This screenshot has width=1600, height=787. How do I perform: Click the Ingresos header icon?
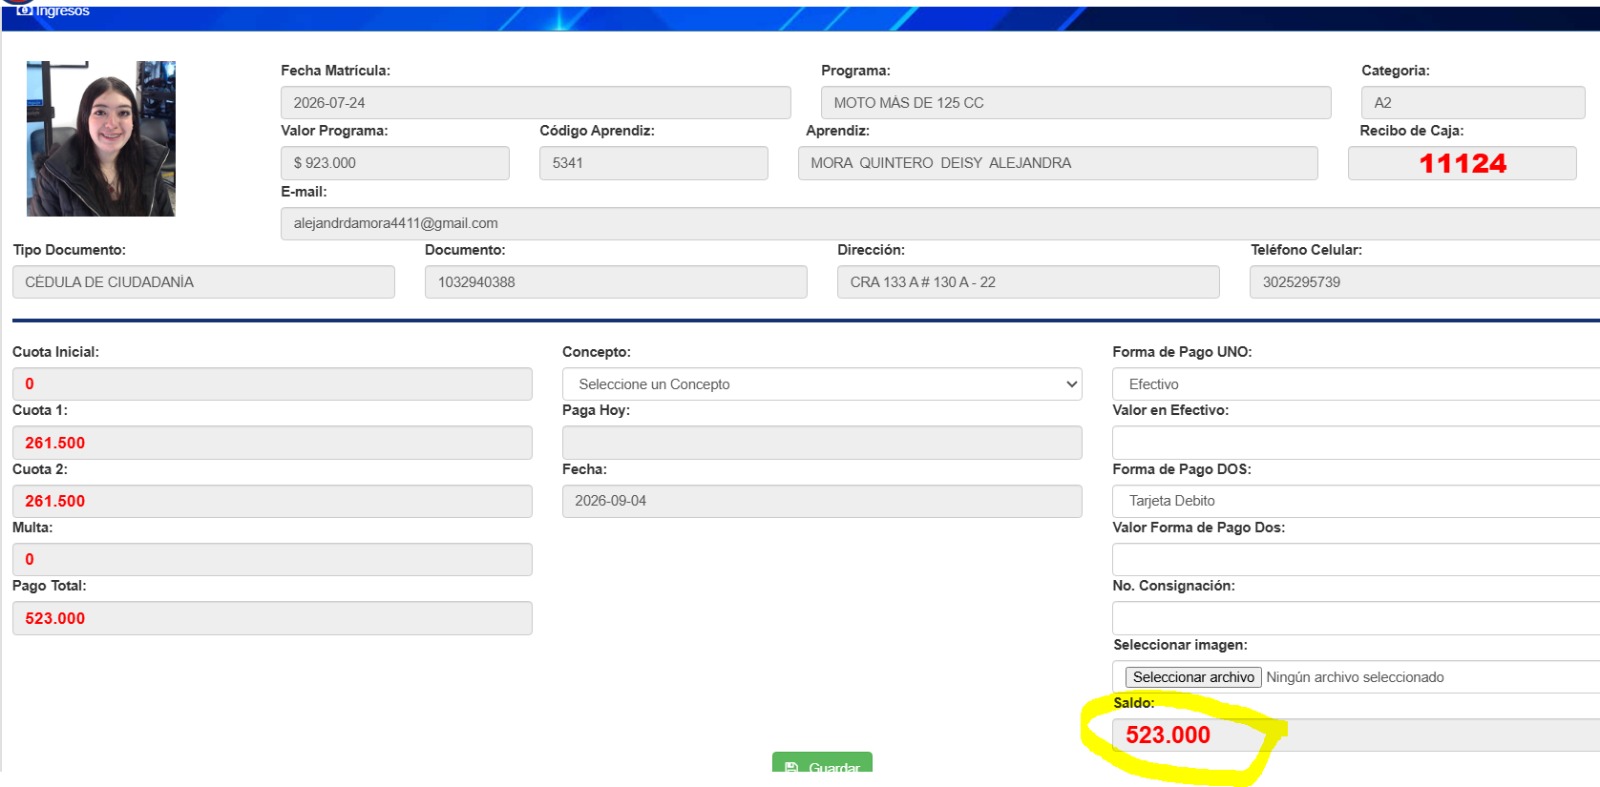pos(25,10)
